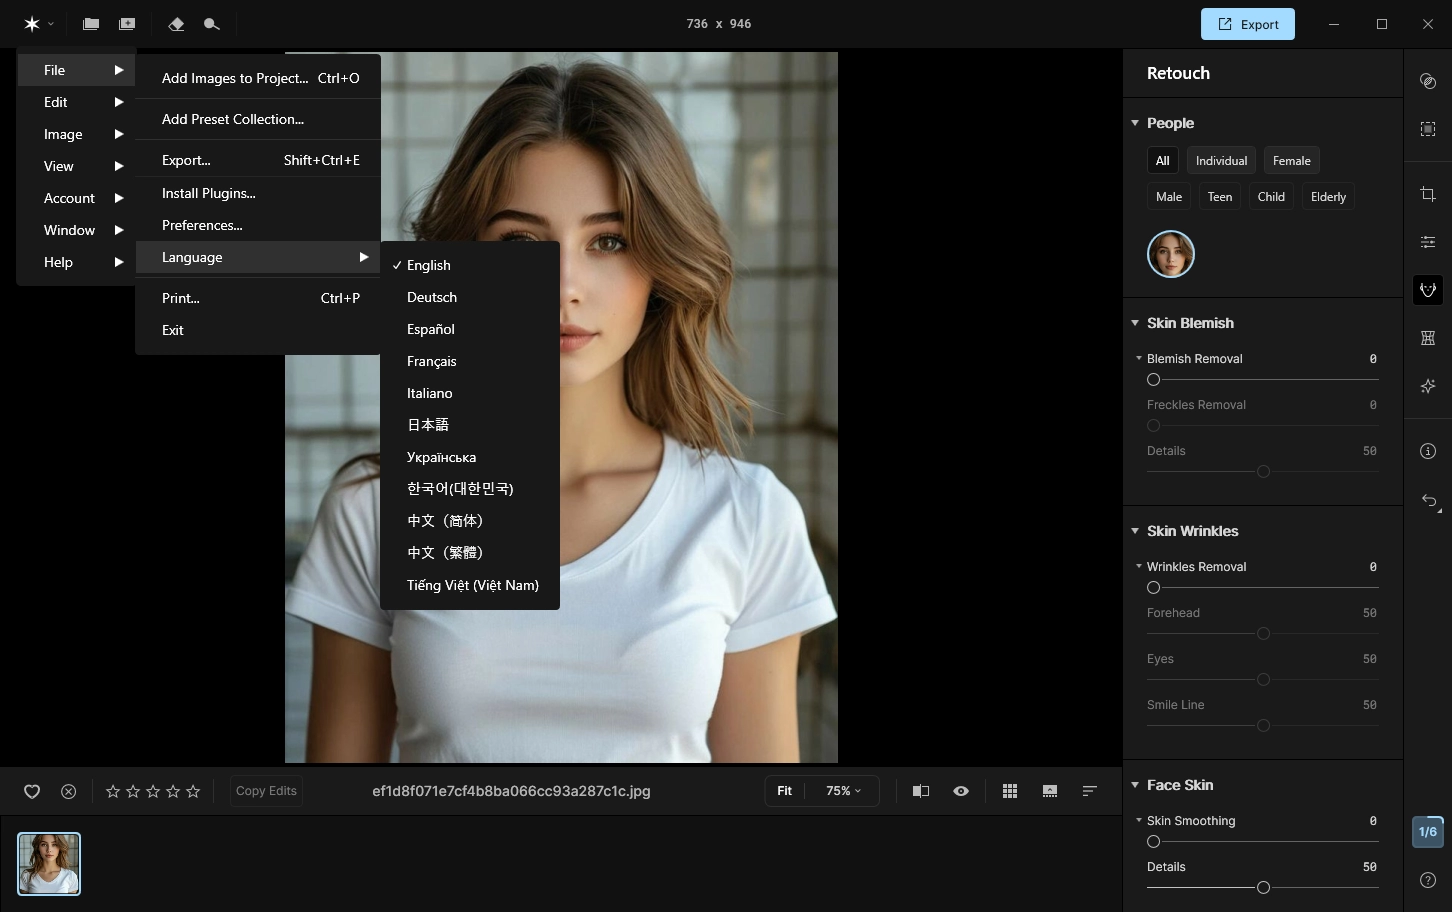Select the Female people filter

pos(1291,161)
